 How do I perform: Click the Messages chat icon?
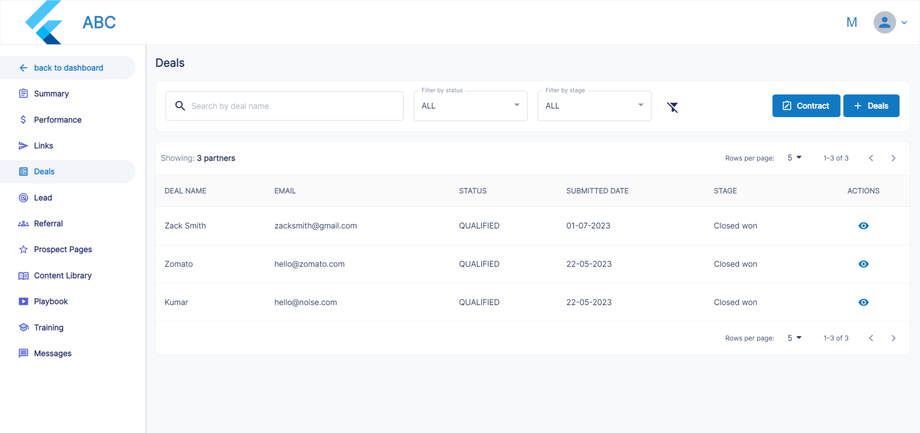click(23, 354)
